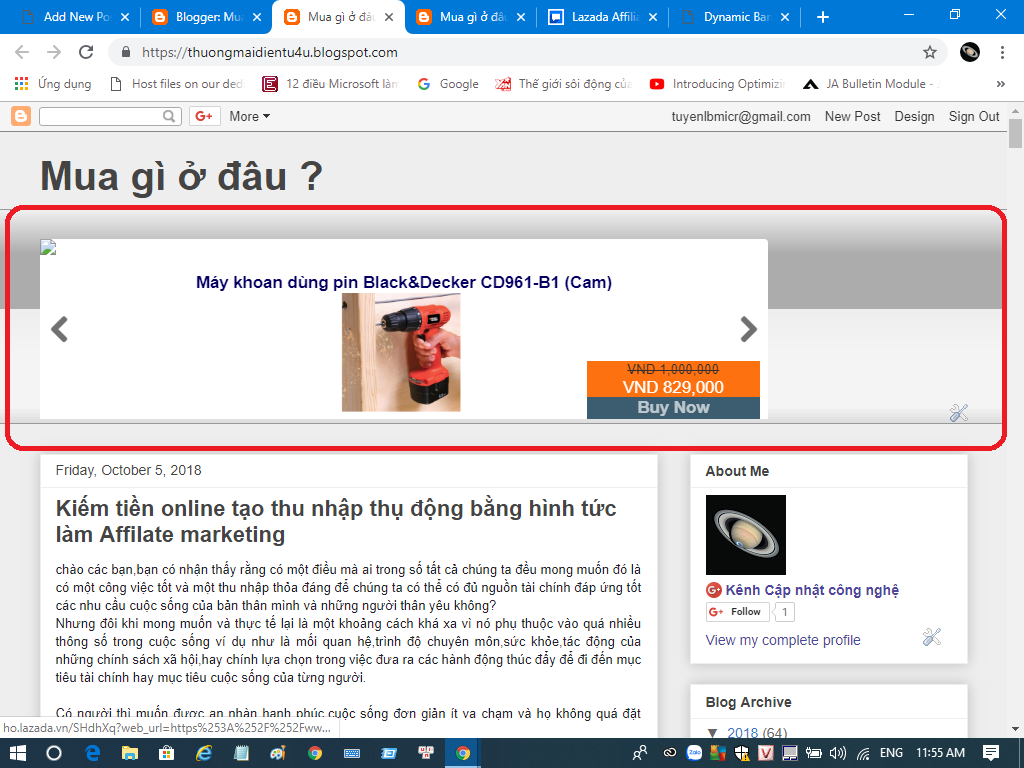The width and height of the screenshot is (1024, 768).
Task: Advance banner with right arrow chevron
Action: coord(748,329)
